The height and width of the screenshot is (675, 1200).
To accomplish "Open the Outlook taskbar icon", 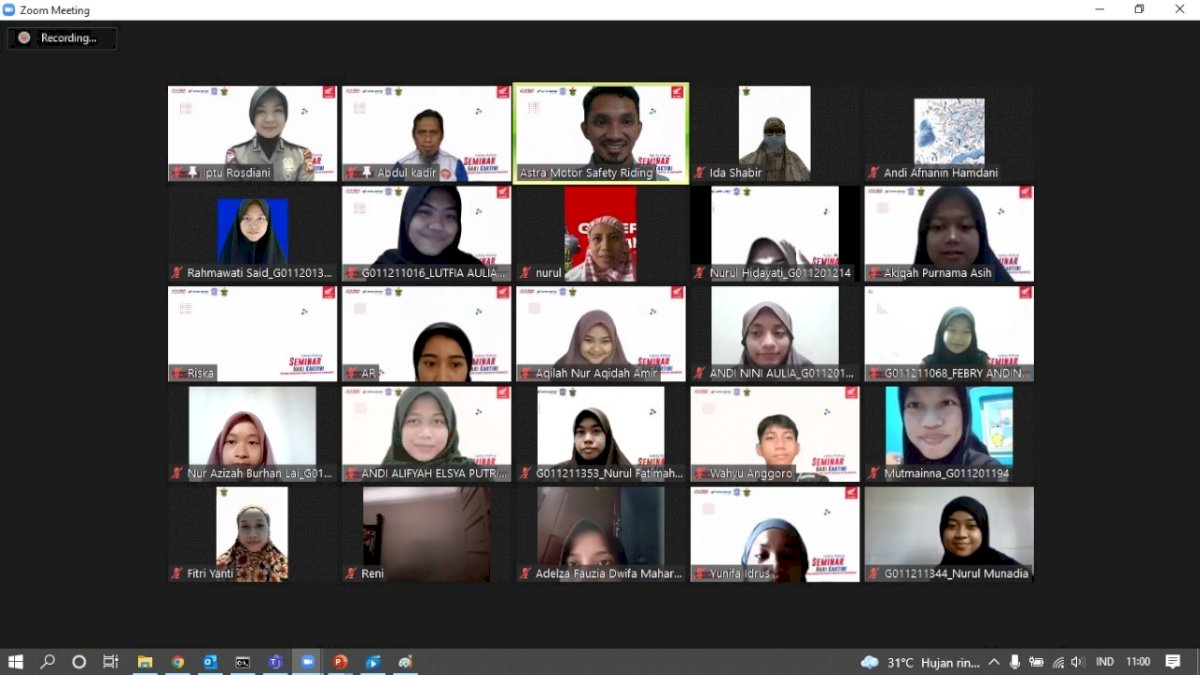I will [x=210, y=662].
